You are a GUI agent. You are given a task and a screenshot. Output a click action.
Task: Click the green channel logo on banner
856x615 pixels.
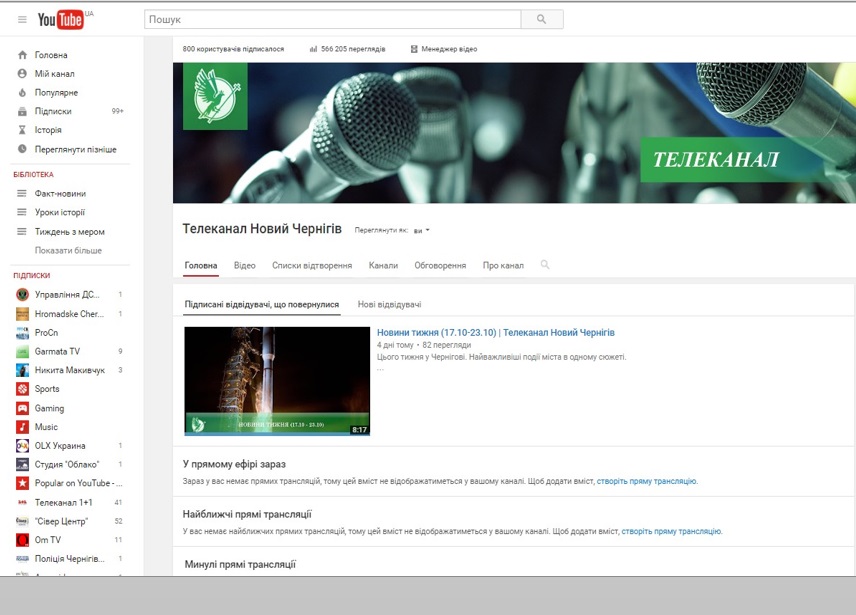click(x=215, y=96)
